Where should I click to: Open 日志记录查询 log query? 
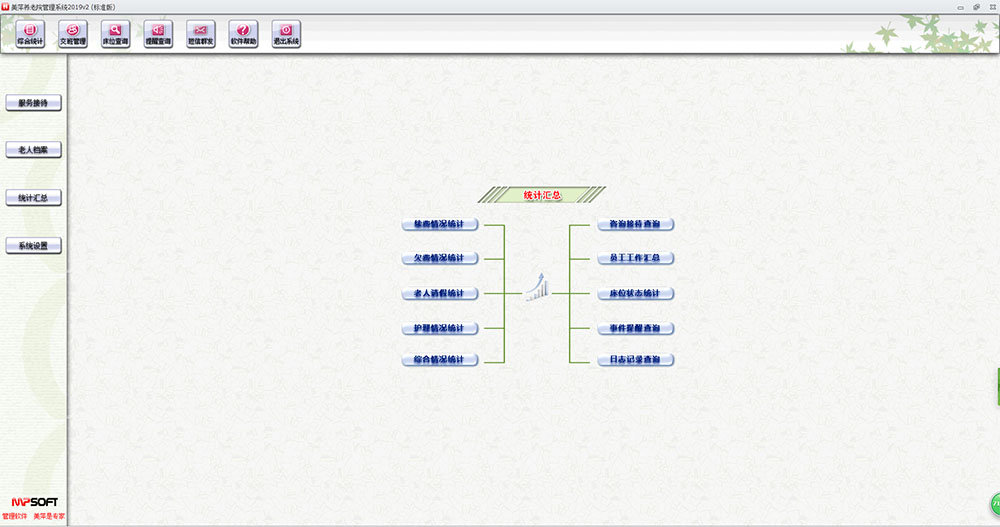point(636,360)
